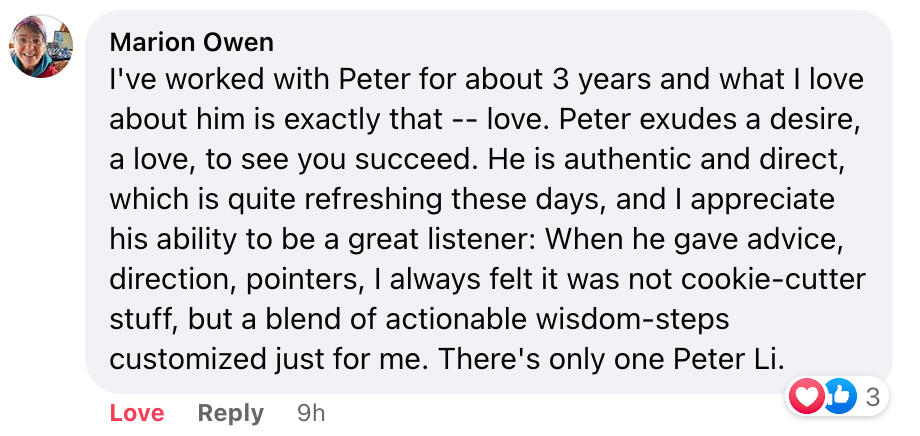This screenshot has height=436, width=920.
Task: Show who reacted via the count 3
Action: coord(872,397)
